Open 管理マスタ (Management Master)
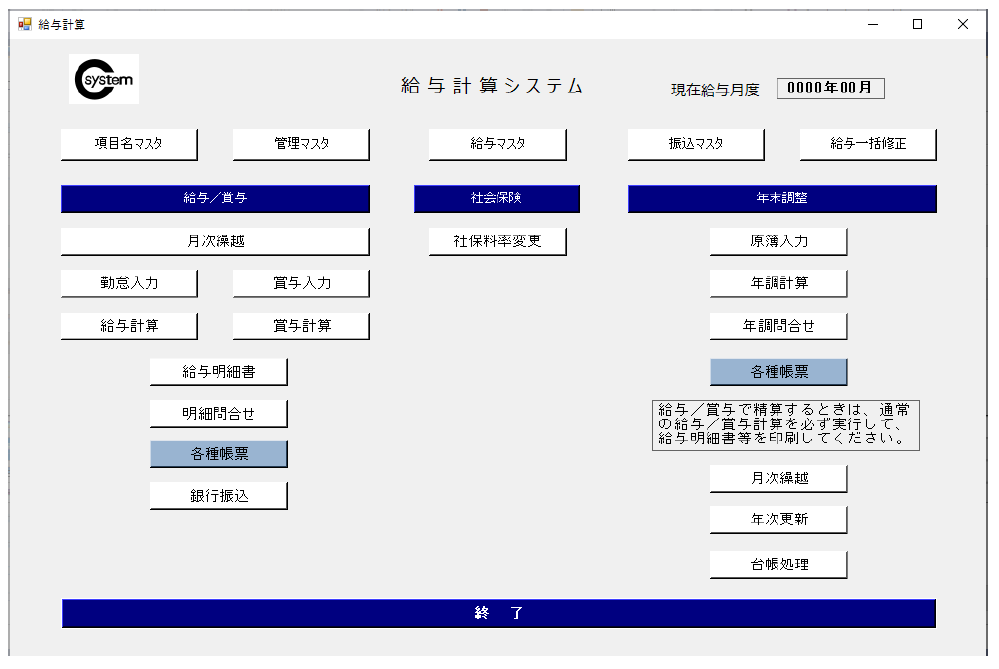This screenshot has width=999, height=669. pos(299,144)
